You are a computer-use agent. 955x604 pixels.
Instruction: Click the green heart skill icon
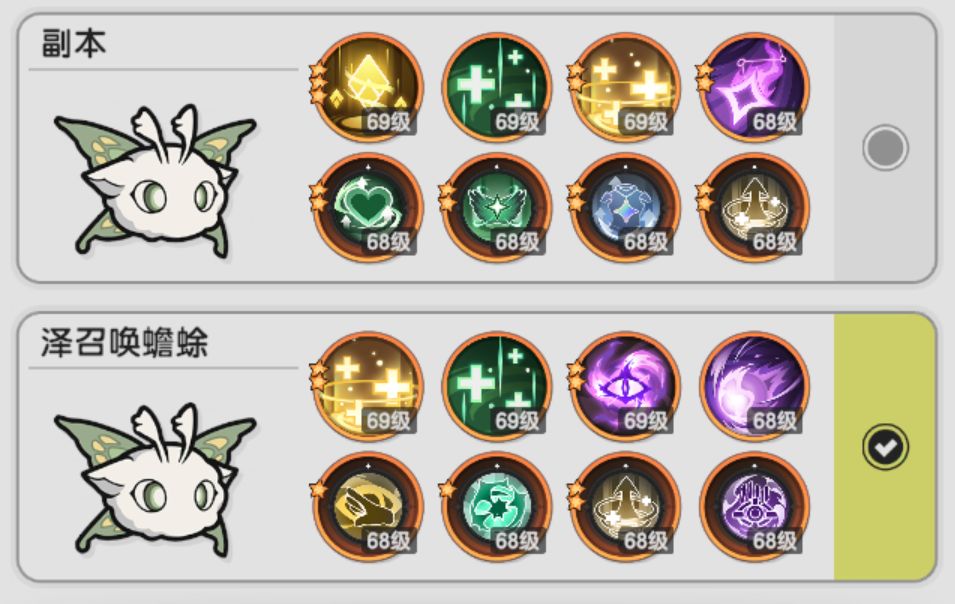point(369,208)
